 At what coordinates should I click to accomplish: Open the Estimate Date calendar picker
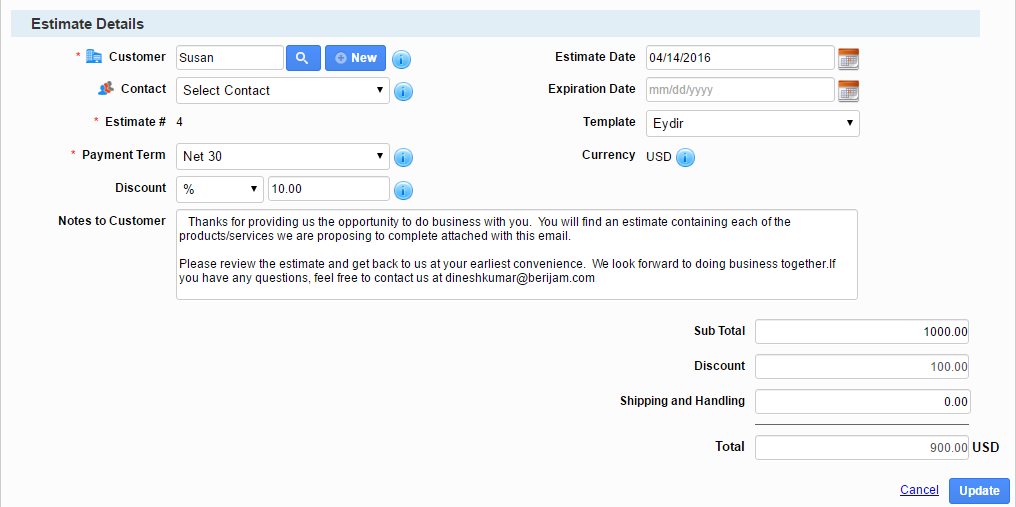click(848, 59)
